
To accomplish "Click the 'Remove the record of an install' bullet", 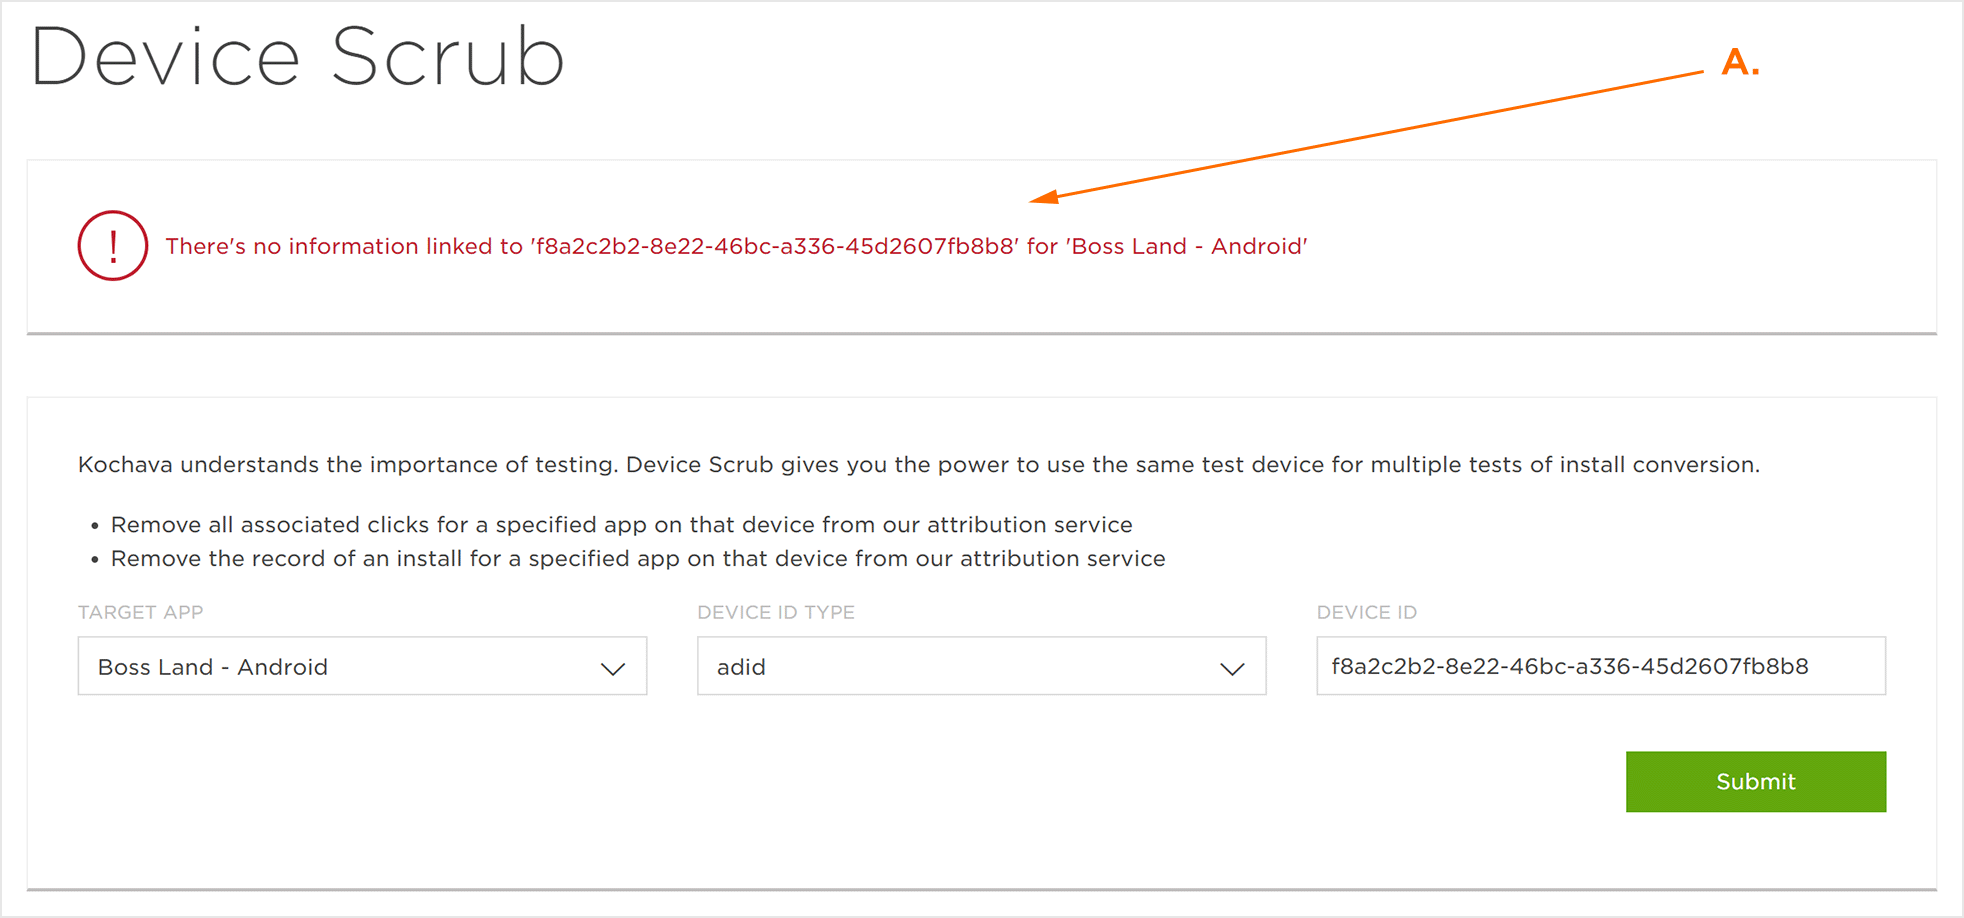I will pos(638,559).
